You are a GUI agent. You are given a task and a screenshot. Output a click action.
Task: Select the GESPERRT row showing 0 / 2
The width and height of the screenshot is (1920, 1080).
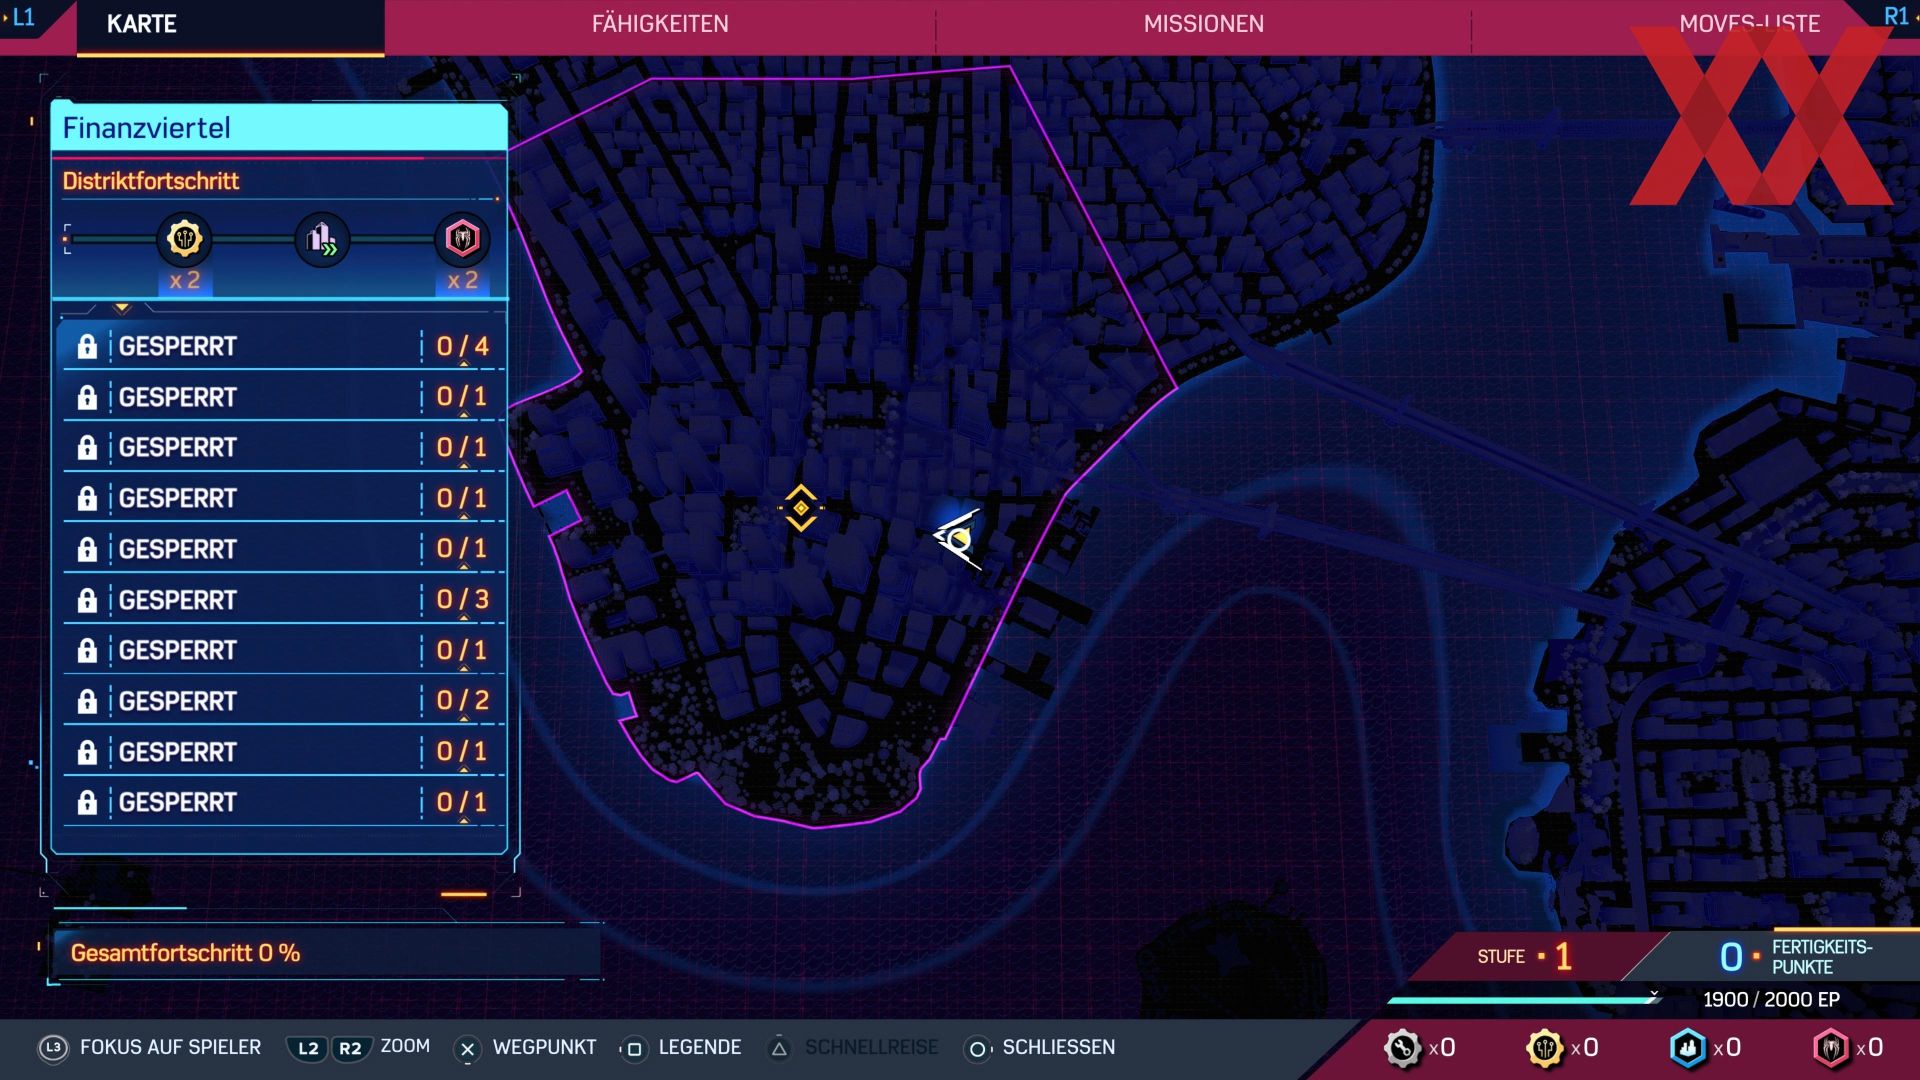(284, 701)
